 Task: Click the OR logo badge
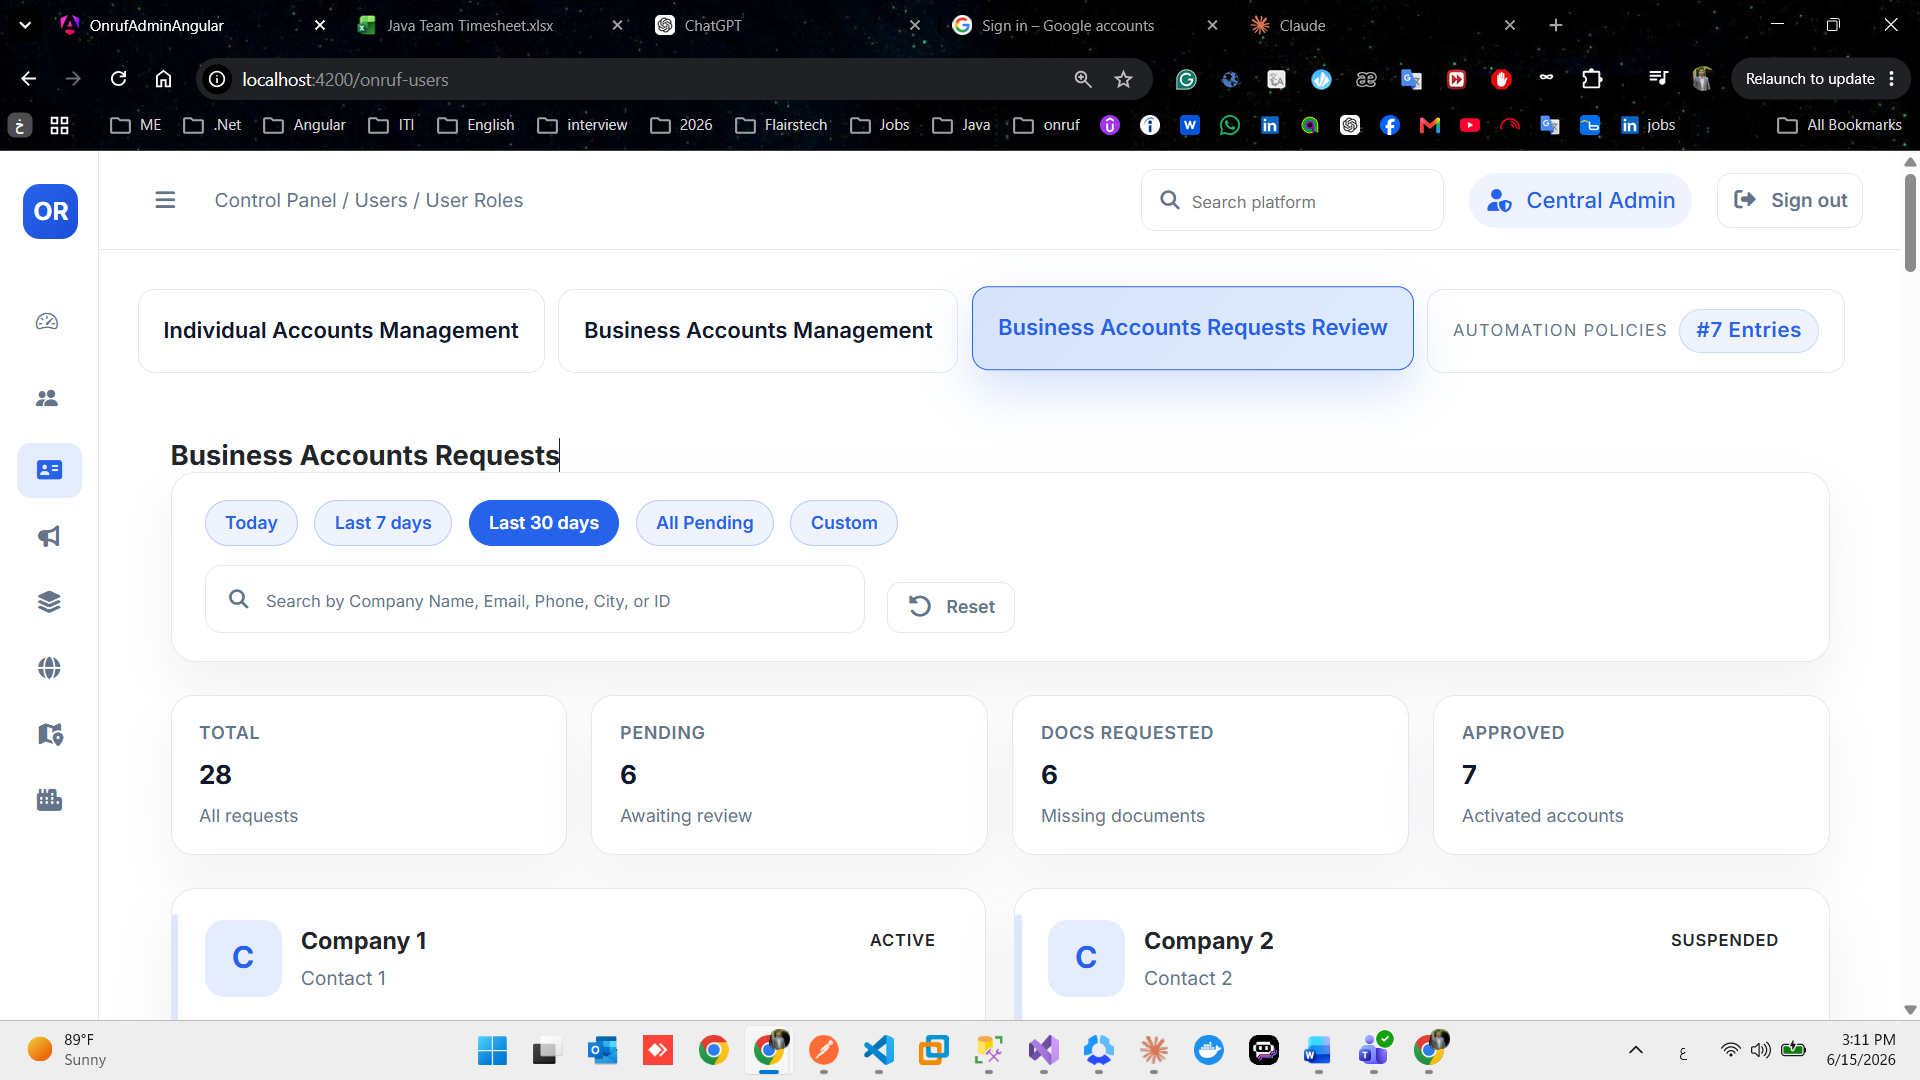pos(50,212)
